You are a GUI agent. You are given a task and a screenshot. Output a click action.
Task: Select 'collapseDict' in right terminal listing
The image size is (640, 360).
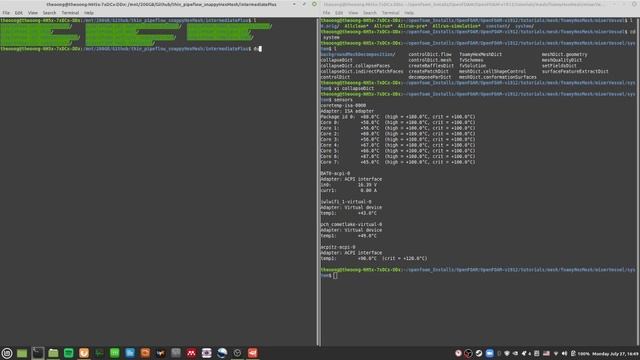336,60
